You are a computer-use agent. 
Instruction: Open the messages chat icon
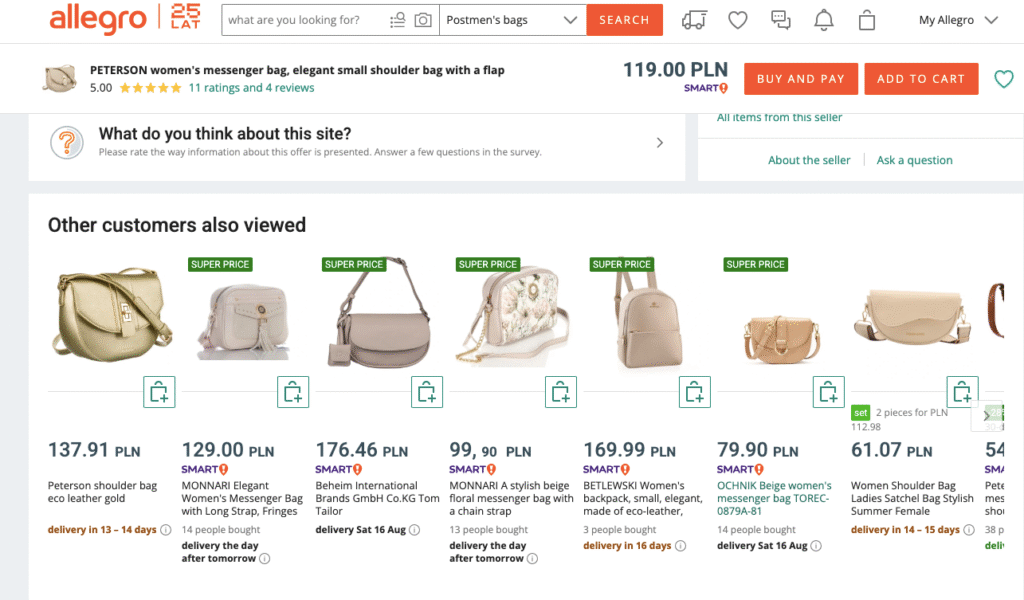tap(780, 20)
